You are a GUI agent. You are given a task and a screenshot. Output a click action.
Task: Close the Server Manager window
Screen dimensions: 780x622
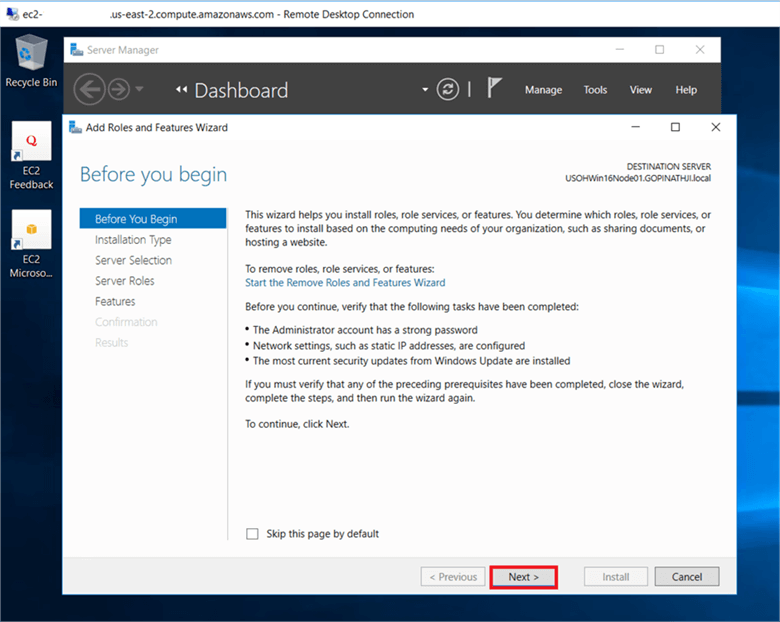pos(699,50)
